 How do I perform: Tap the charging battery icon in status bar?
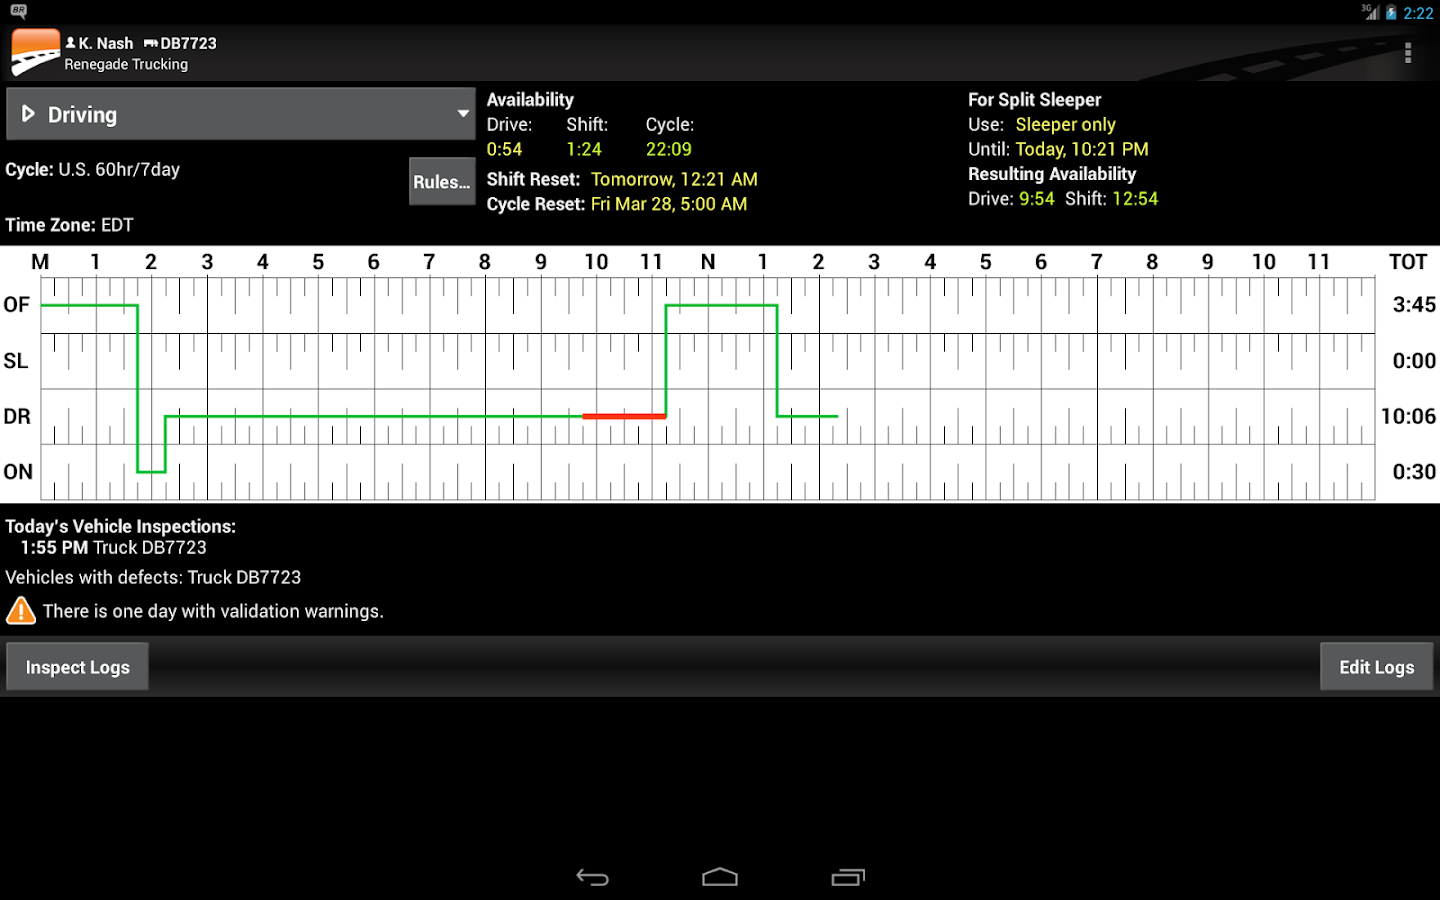[1389, 12]
